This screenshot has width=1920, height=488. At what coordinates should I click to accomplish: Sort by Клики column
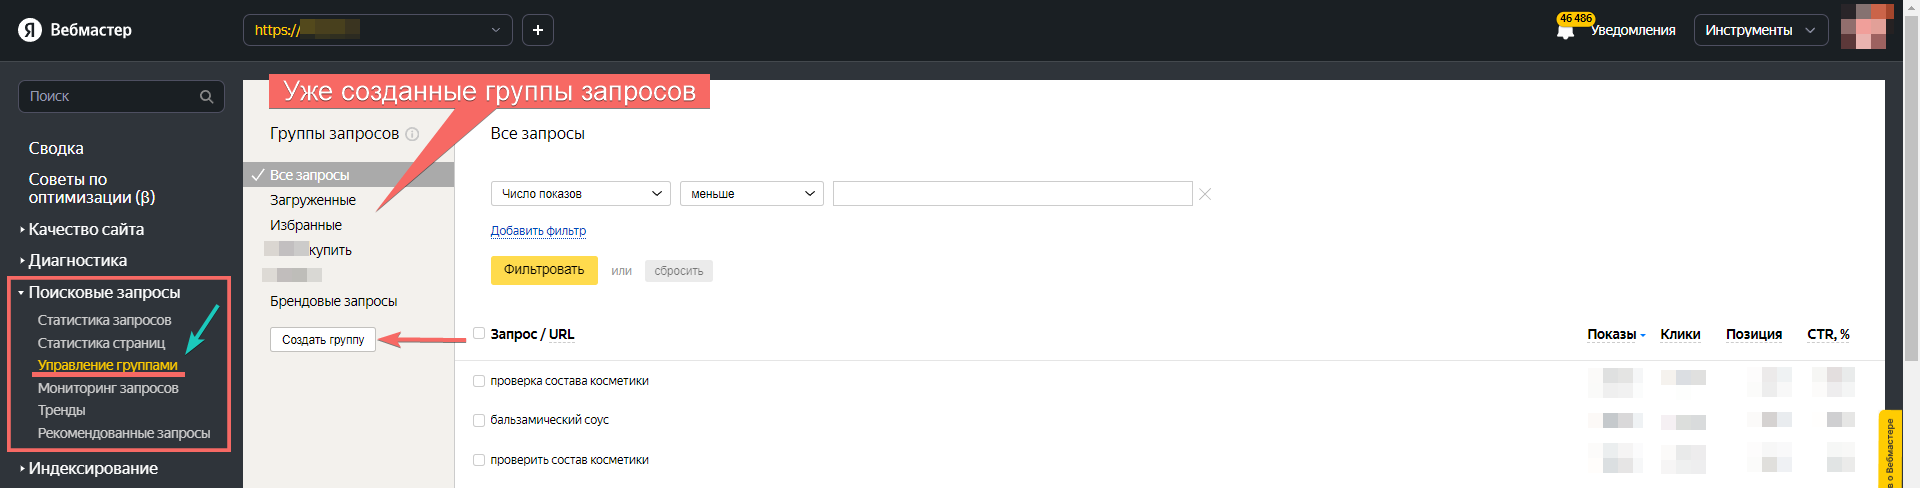(x=1680, y=334)
